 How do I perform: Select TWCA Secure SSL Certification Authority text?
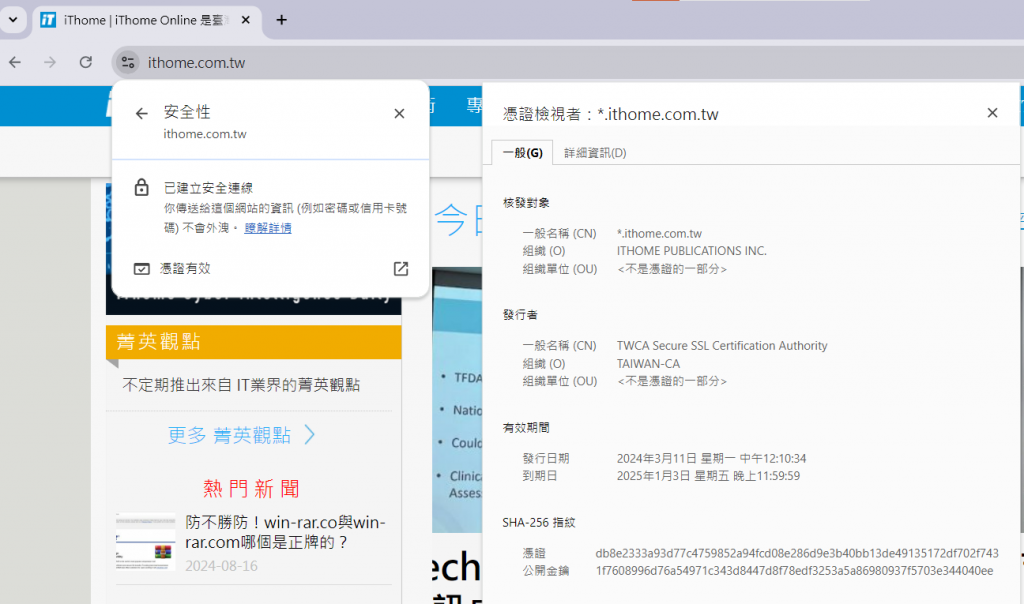(x=722, y=345)
